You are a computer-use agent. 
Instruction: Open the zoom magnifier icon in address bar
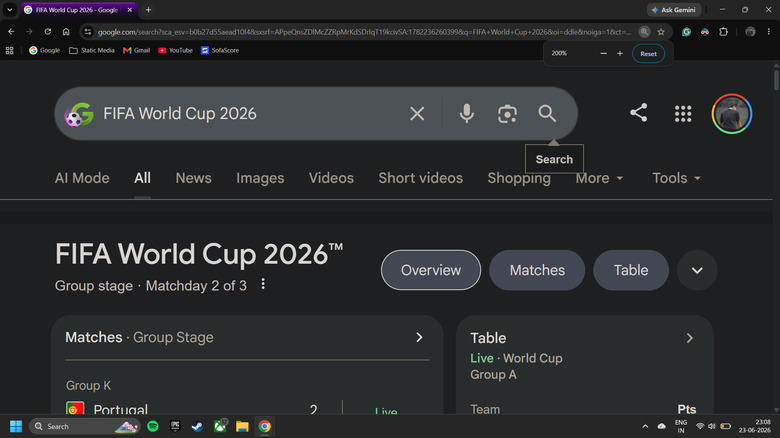coord(644,32)
